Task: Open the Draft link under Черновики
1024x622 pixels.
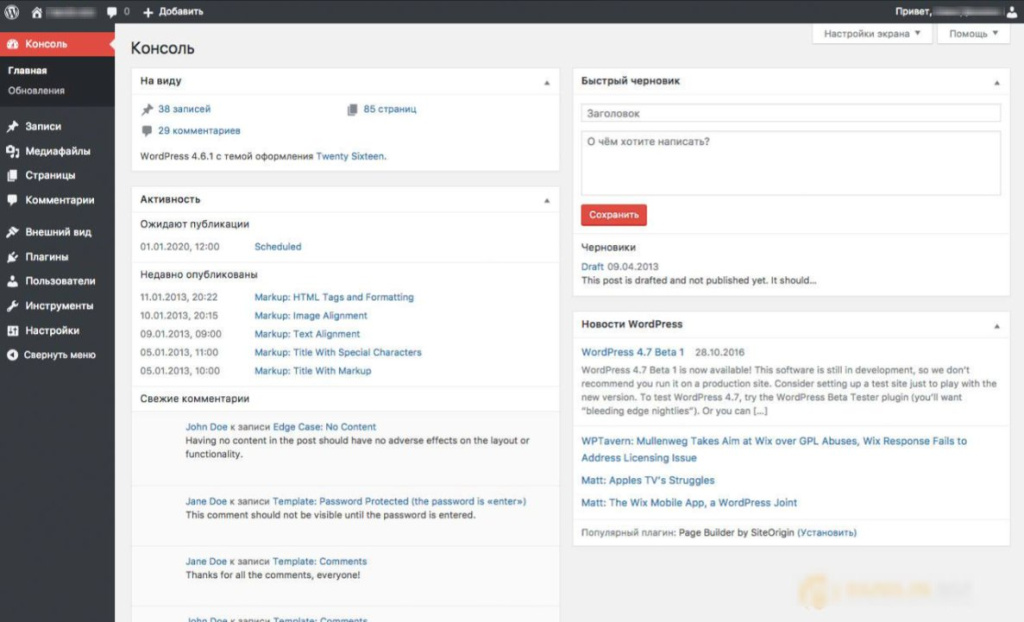Action: coord(592,267)
